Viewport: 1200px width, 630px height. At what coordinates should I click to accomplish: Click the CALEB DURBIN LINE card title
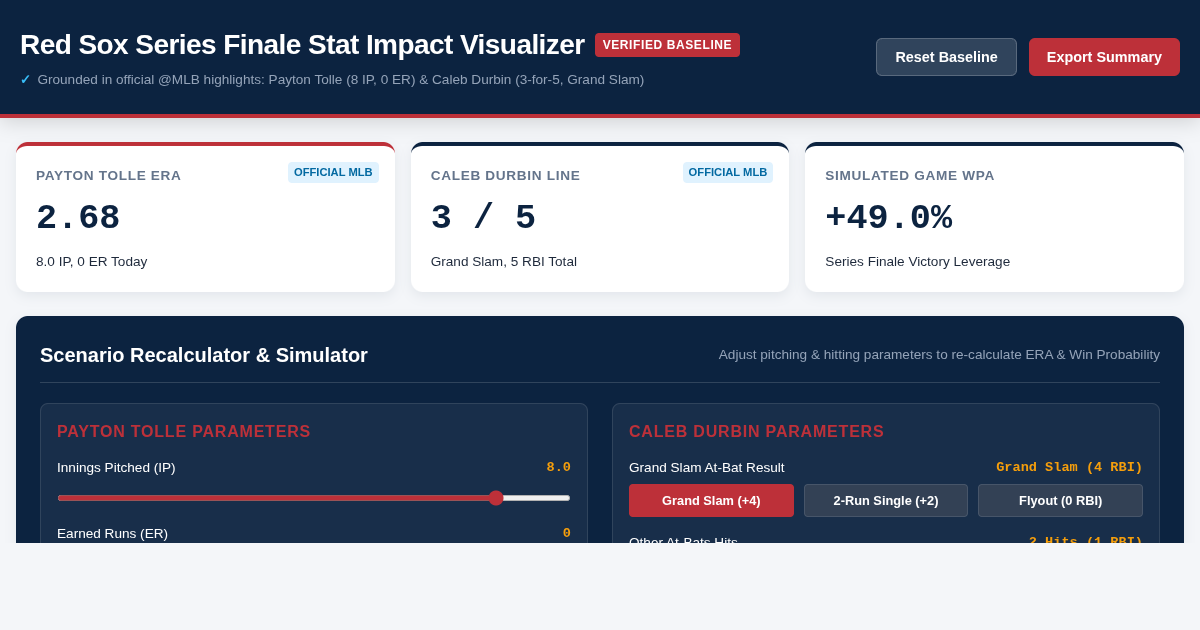point(505,176)
